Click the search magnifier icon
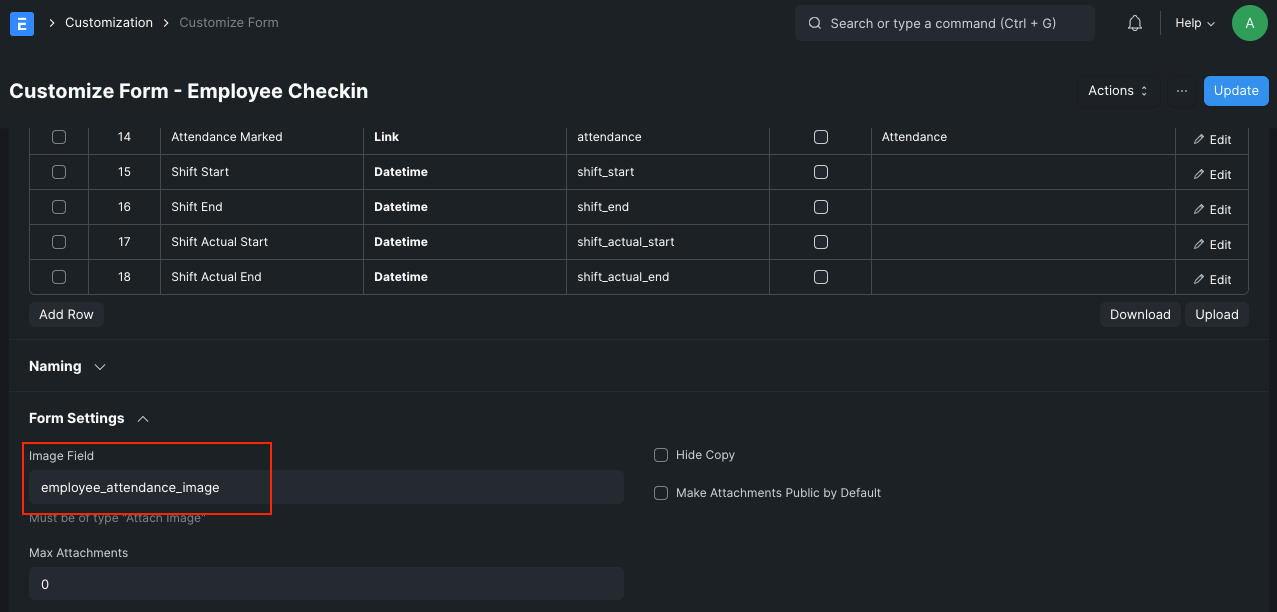 (813, 22)
